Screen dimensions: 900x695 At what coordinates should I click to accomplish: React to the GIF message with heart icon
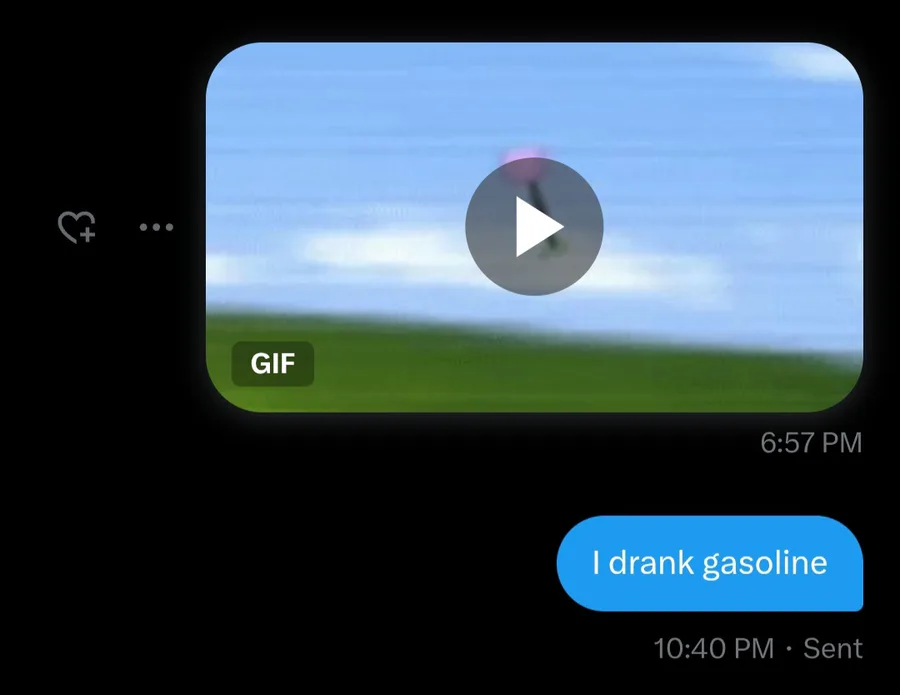(76, 227)
